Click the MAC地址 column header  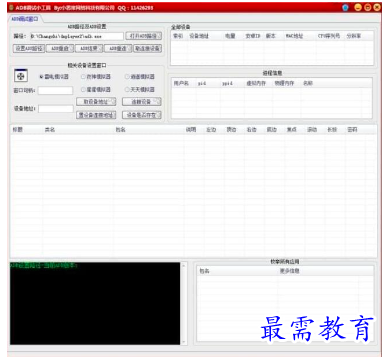tap(294, 36)
